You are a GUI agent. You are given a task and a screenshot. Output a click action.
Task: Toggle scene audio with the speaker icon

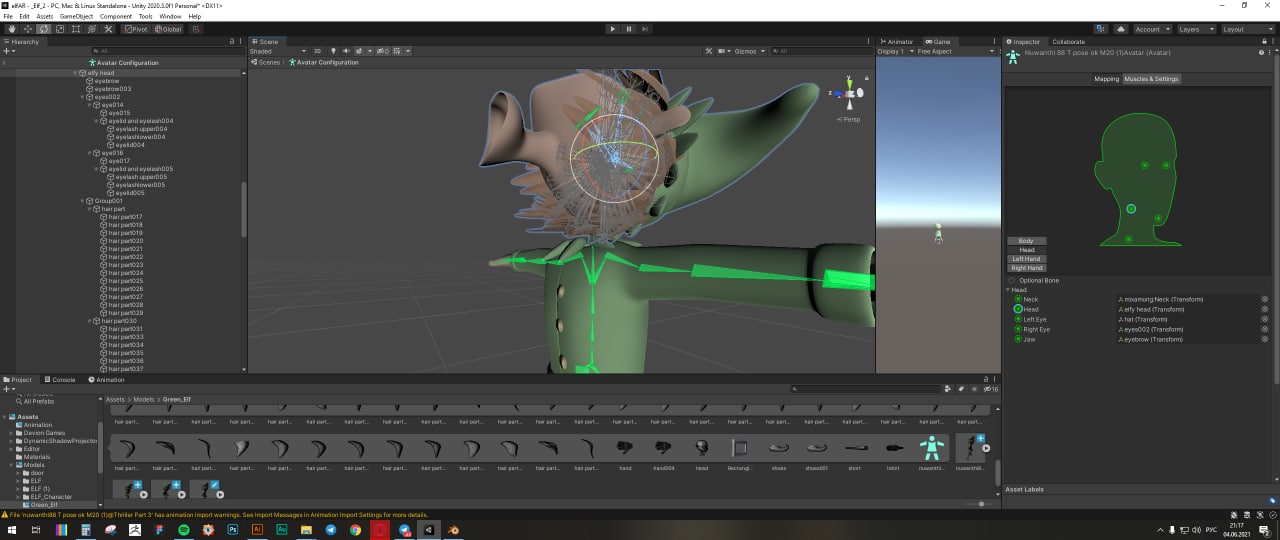point(345,50)
